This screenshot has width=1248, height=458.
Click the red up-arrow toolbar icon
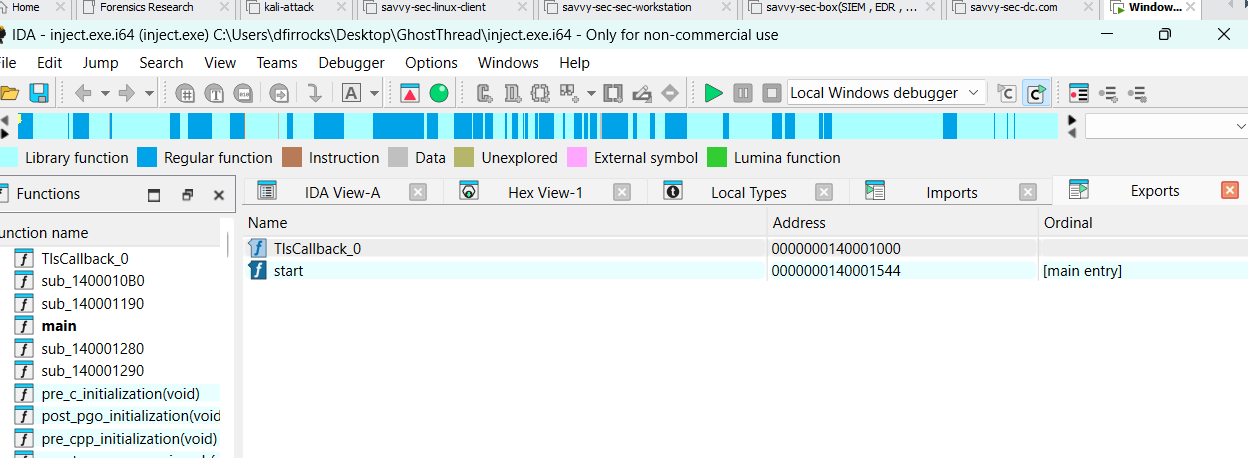pos(410,93)
